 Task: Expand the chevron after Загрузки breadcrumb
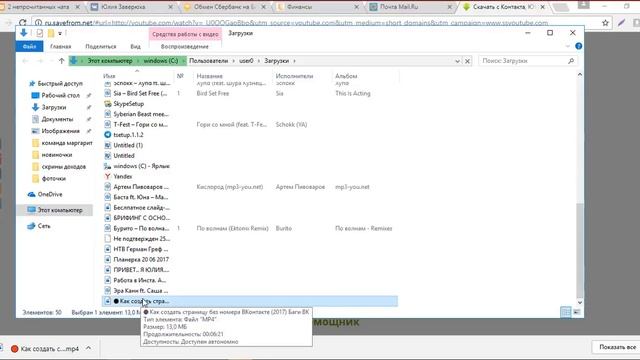point(294,61)
